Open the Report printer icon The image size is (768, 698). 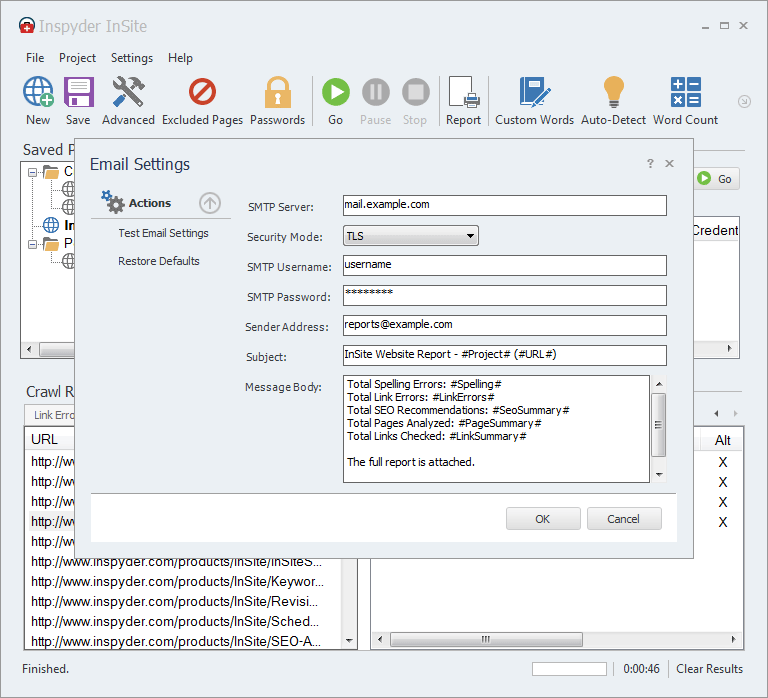tap(463, 92)
